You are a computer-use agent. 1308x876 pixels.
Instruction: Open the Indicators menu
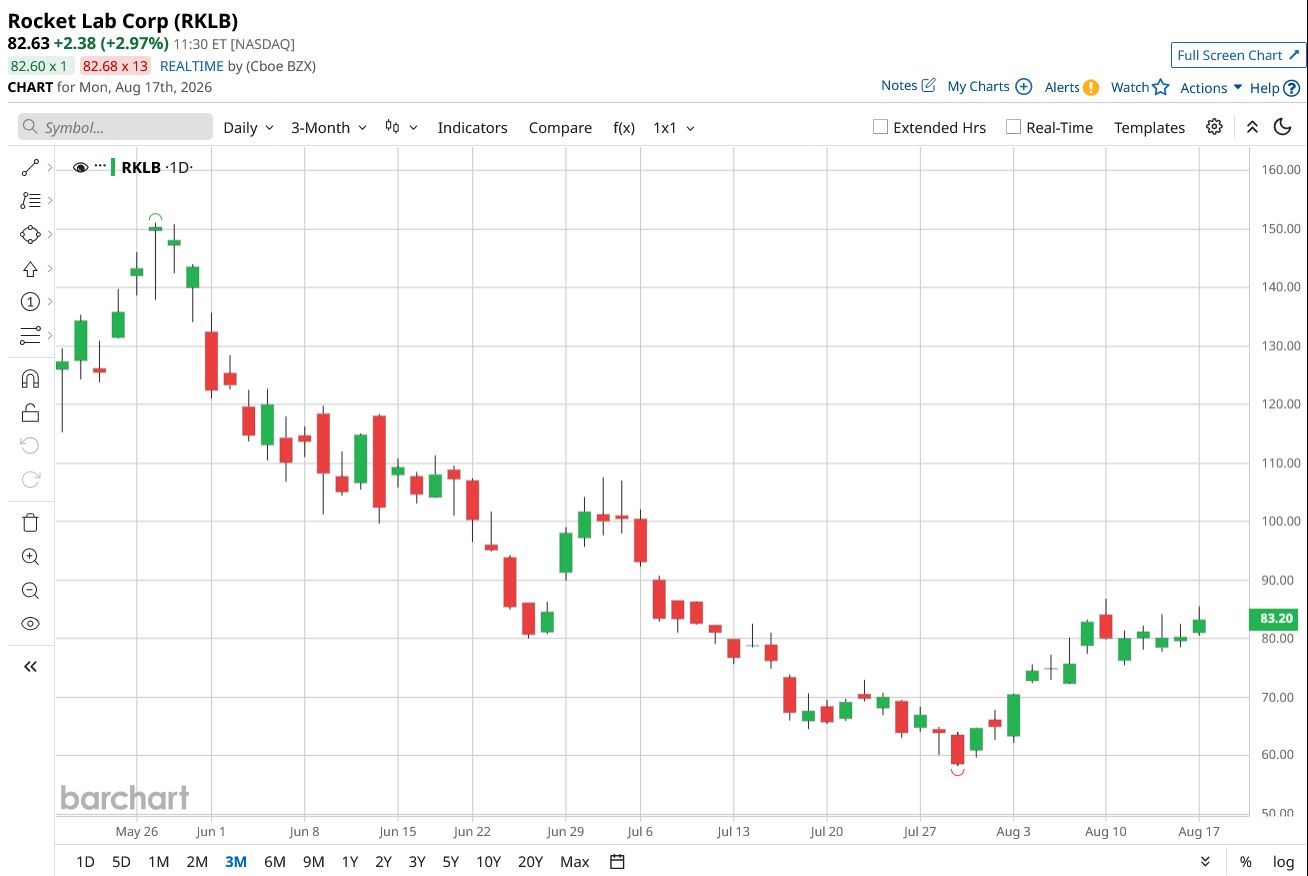tap(472, 127)
